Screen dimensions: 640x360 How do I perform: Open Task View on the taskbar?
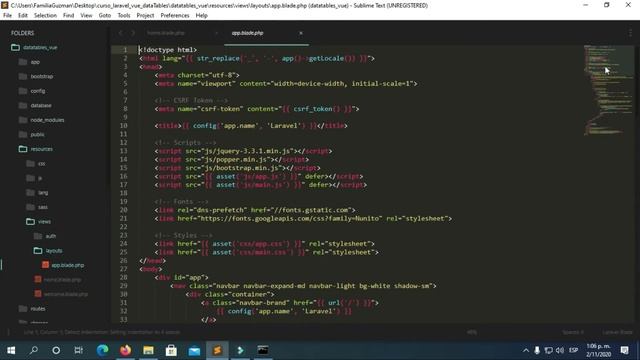78,350
